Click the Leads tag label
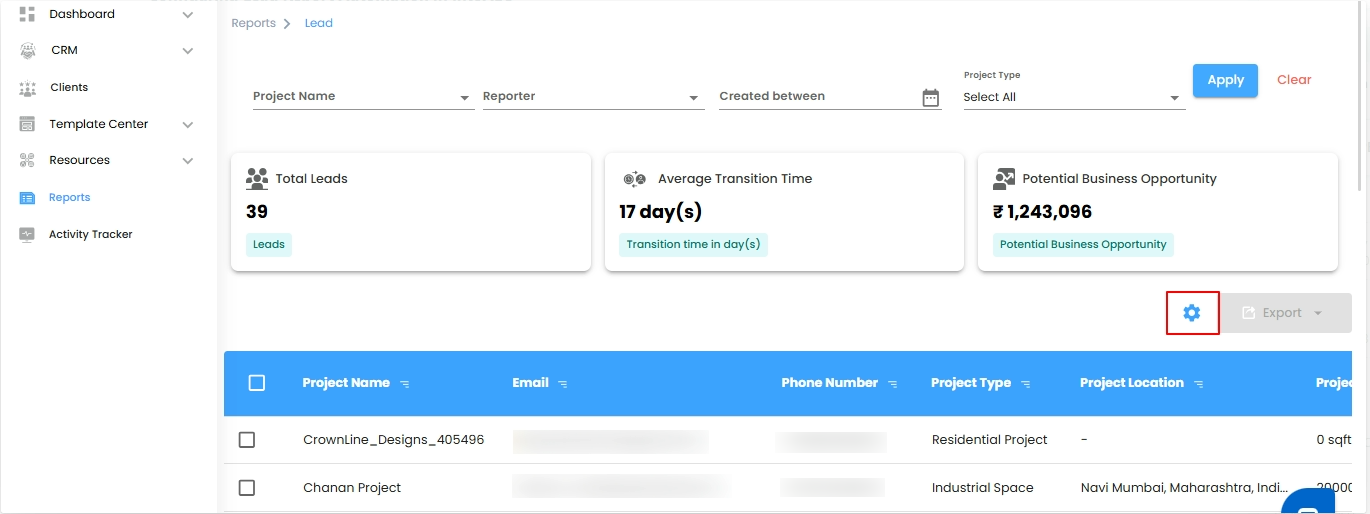1370x514 pixels. pos(269,244)
